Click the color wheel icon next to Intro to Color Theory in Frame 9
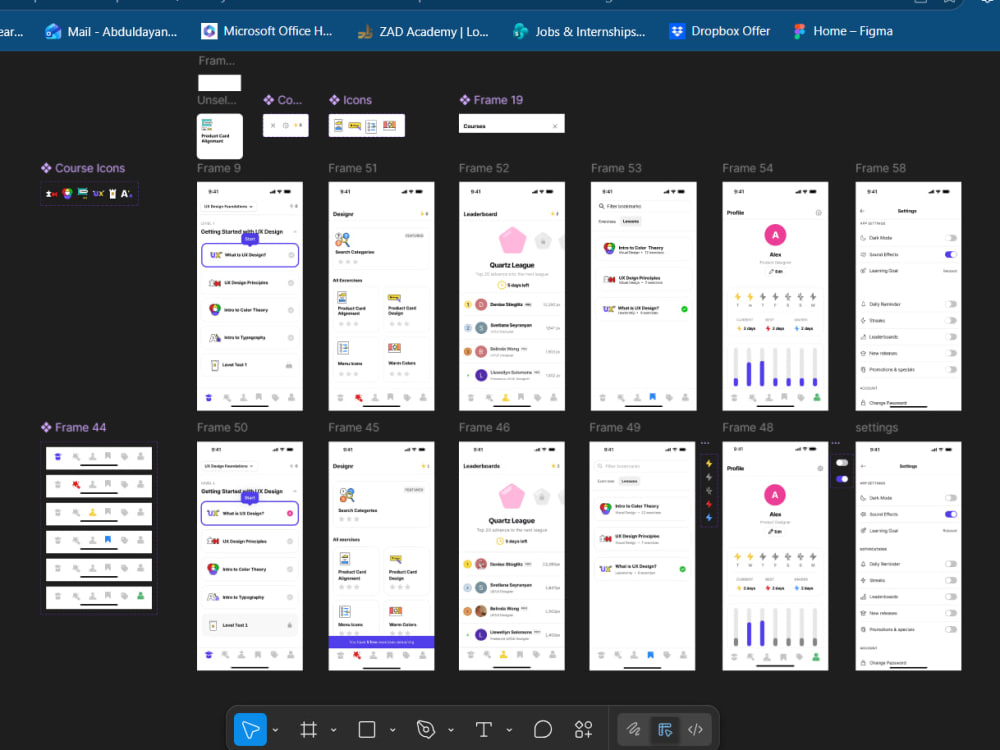This screenshot has width=1000, height=750. [215, 309]
